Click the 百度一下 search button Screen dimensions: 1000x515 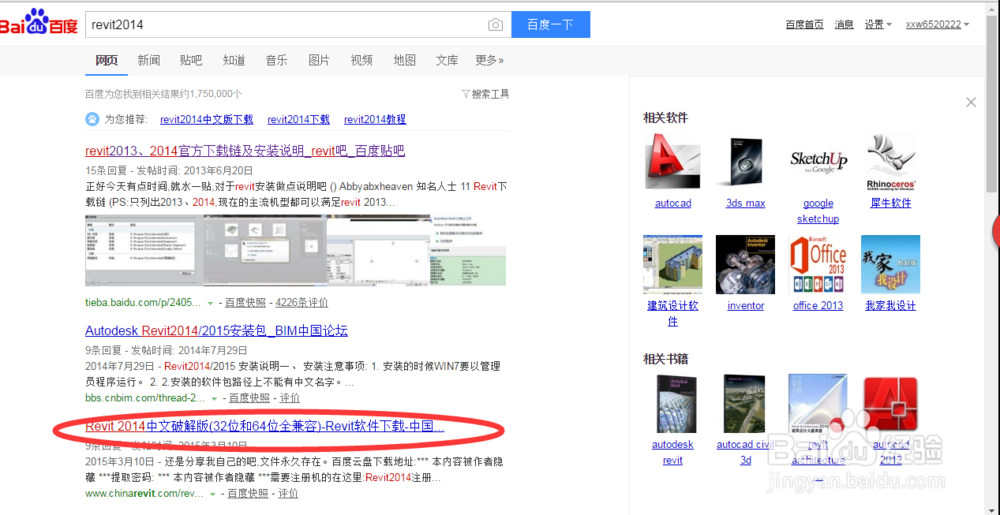[550, 25]
